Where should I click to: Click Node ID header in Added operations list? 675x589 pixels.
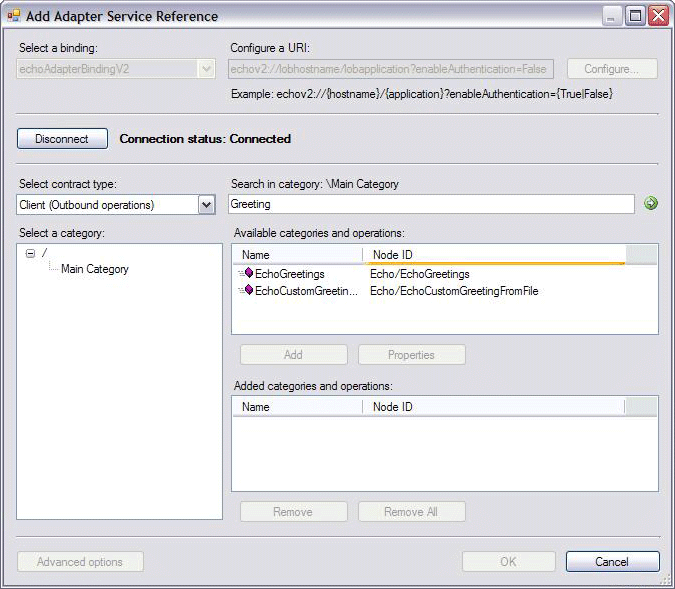(494, 407)
